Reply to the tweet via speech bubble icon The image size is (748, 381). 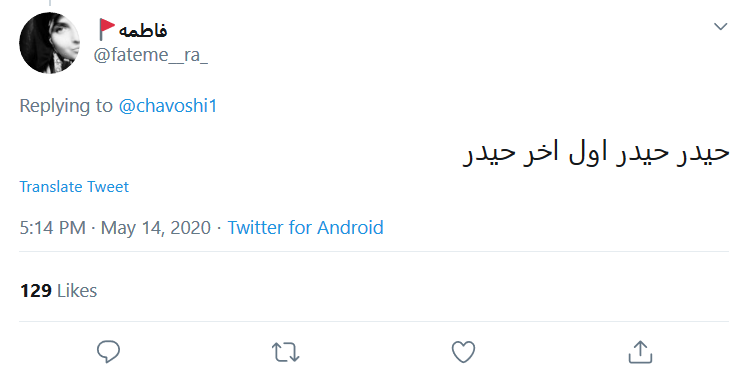108,352
